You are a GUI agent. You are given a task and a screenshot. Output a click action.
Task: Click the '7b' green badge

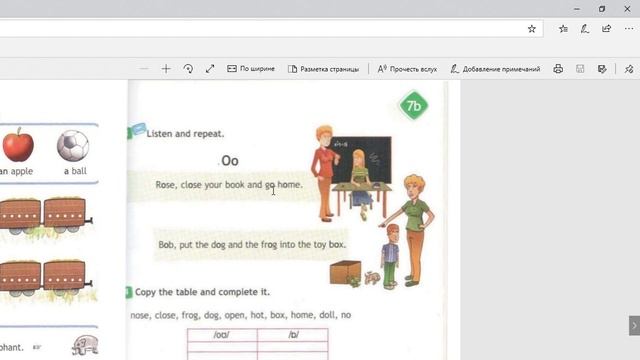point(413,106)
